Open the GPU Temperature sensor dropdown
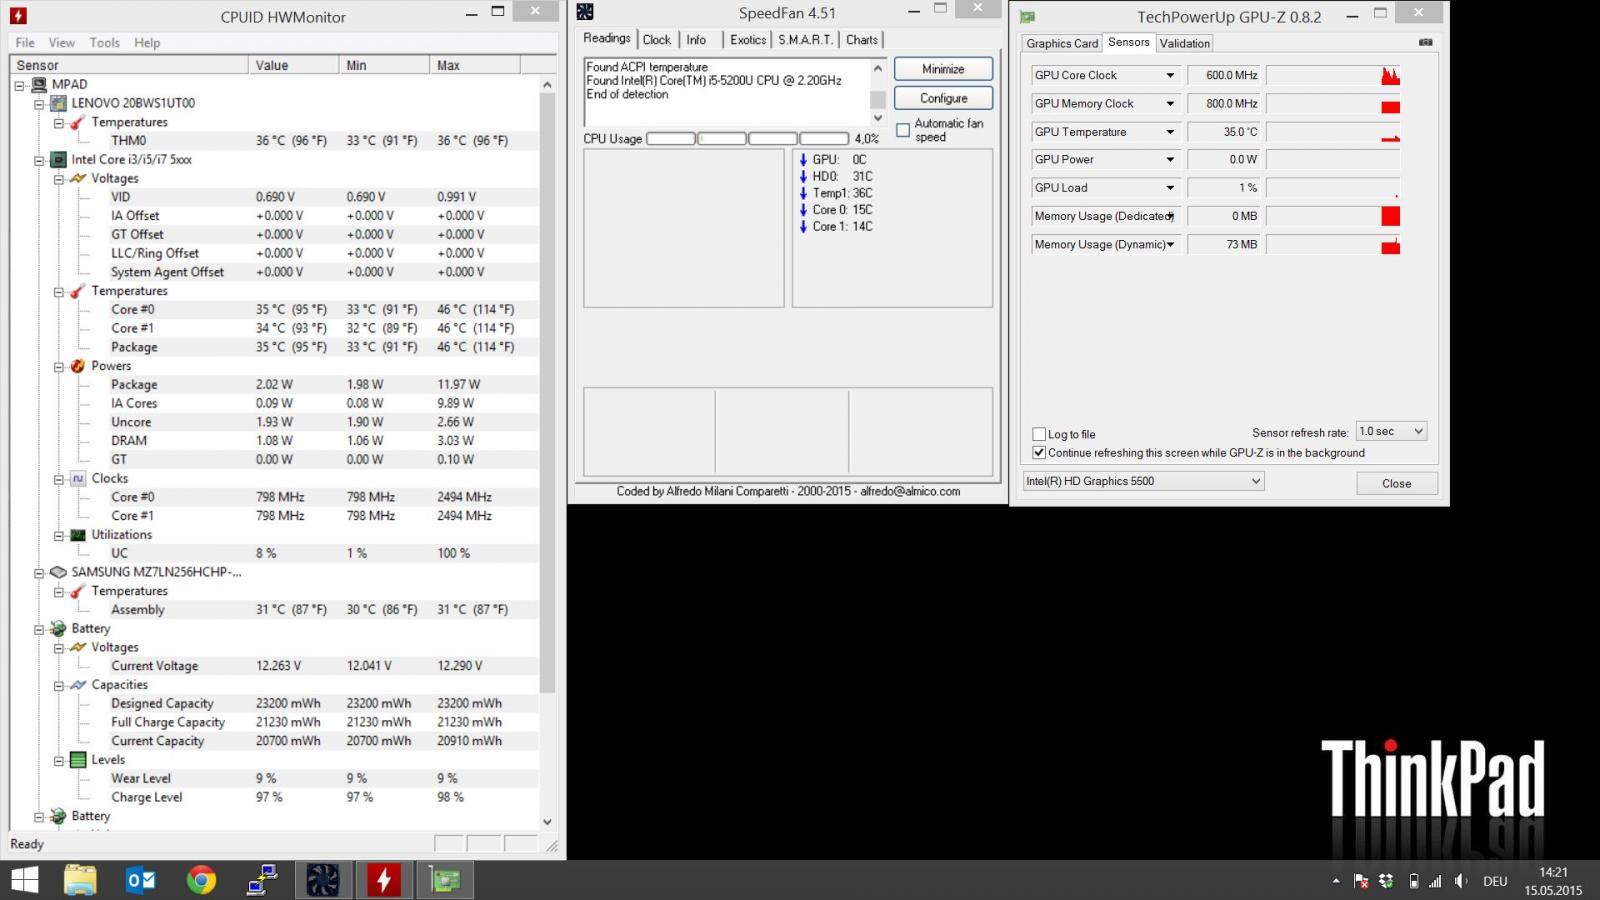The width and height of the screenshot is (1600, 900). [1170, 132]
